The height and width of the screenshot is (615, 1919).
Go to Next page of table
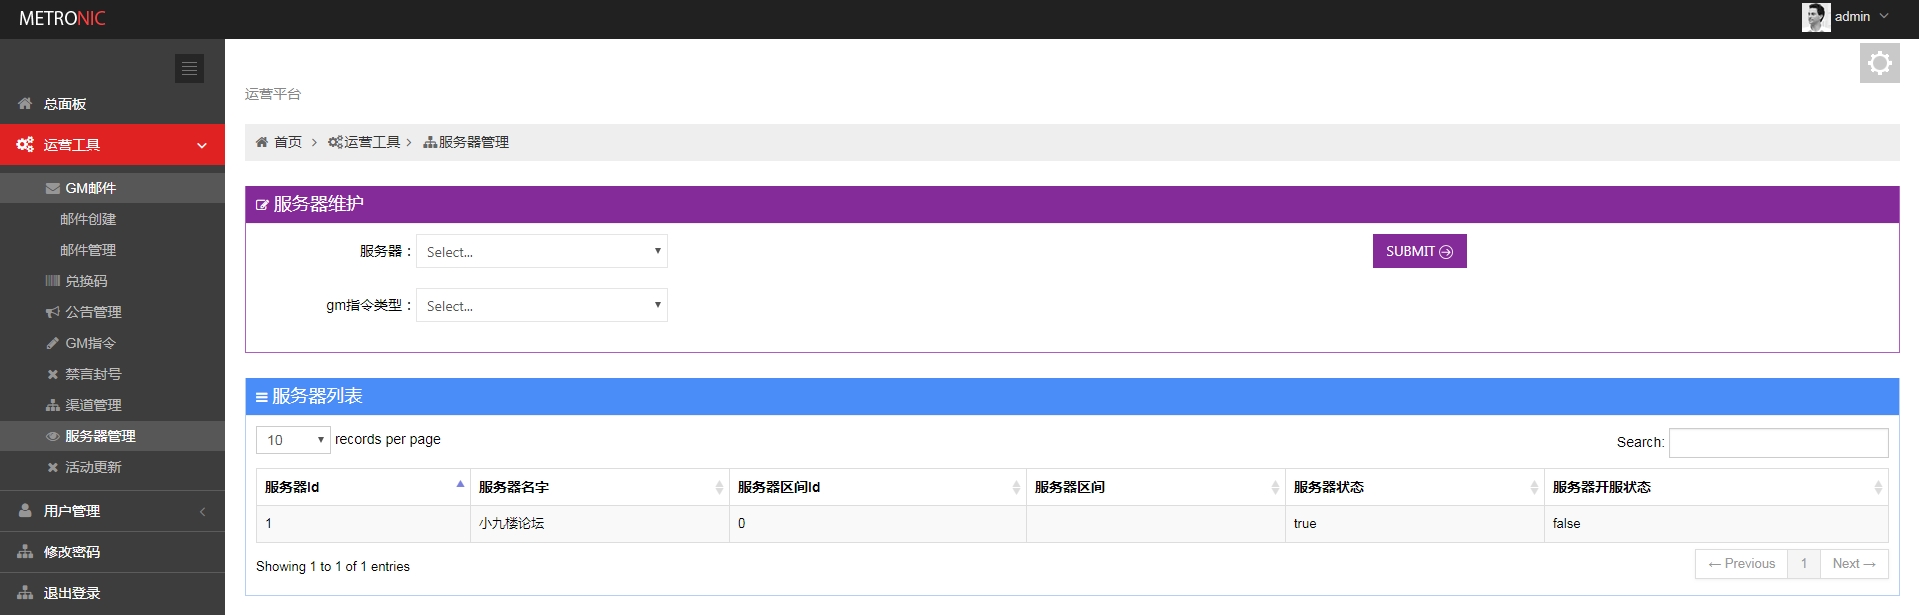[1853, 564]
